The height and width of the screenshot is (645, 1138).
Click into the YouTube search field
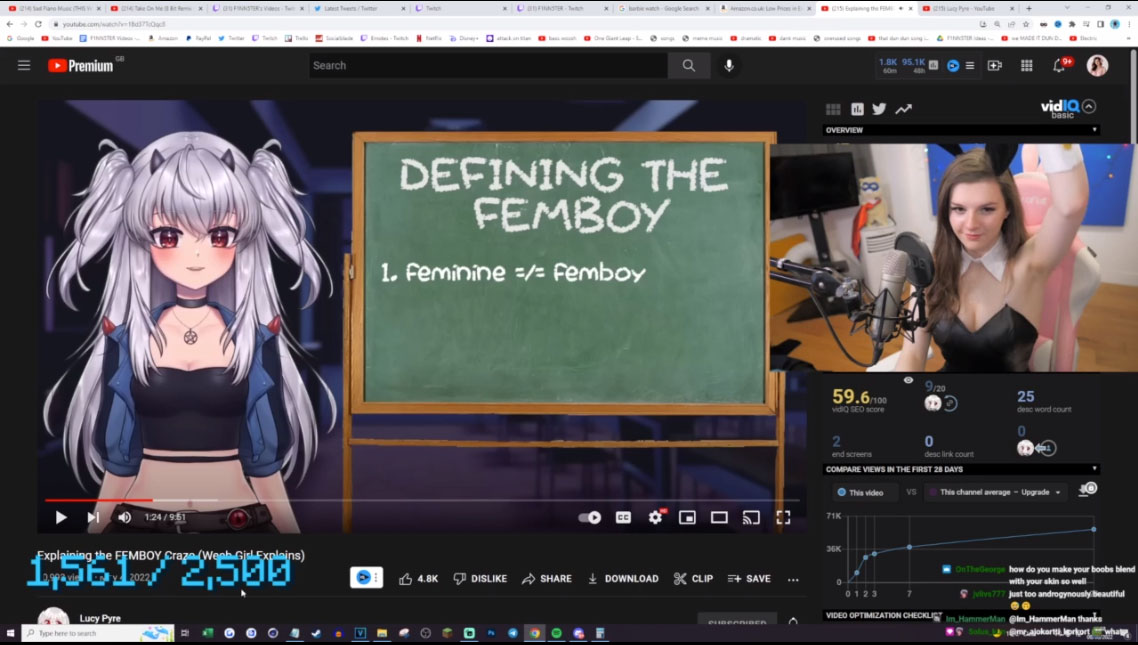pos(488,65)
